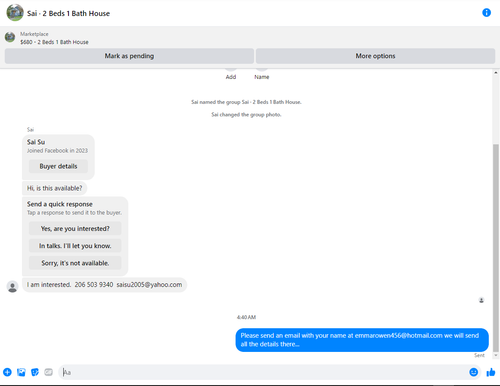Viewport: 500px width, 386px height.
Task: Click the "Send a quick response" heading
Action: pos(60,204)
